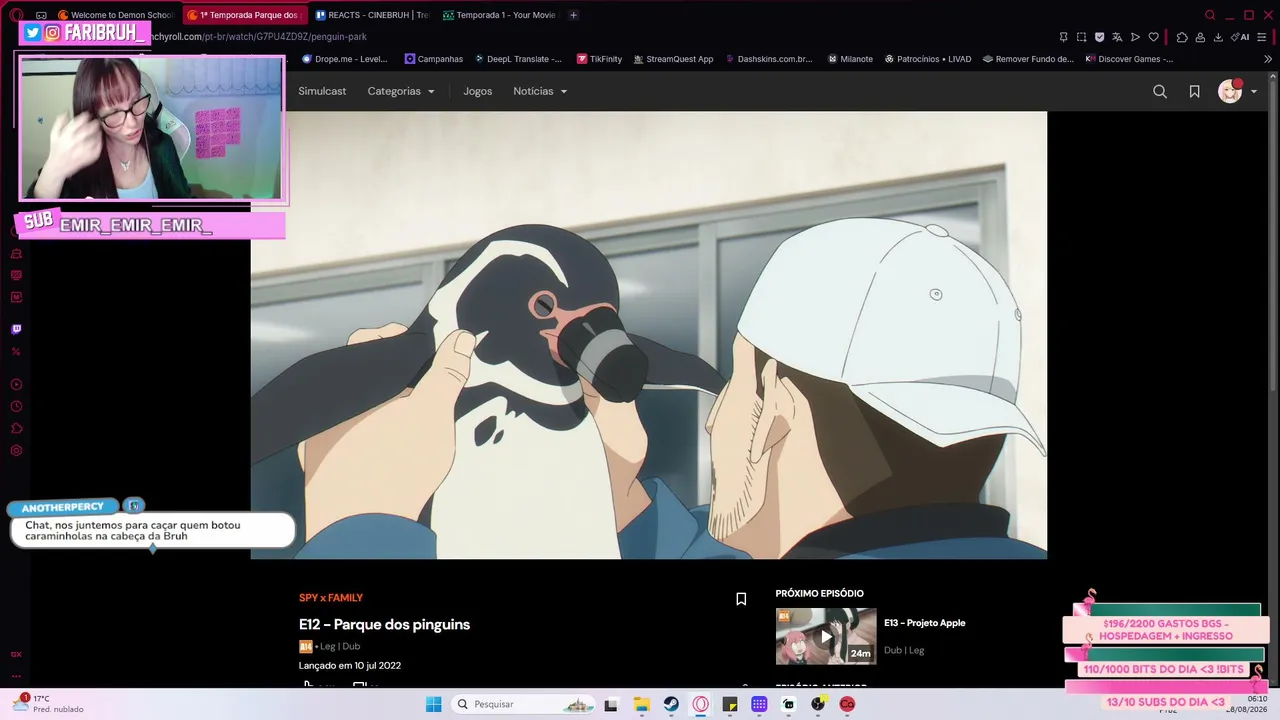The width and height of the screenshot is (1280, 720).
Task: Expand the Notícias dropdown
Action: [x=540, y=91]
